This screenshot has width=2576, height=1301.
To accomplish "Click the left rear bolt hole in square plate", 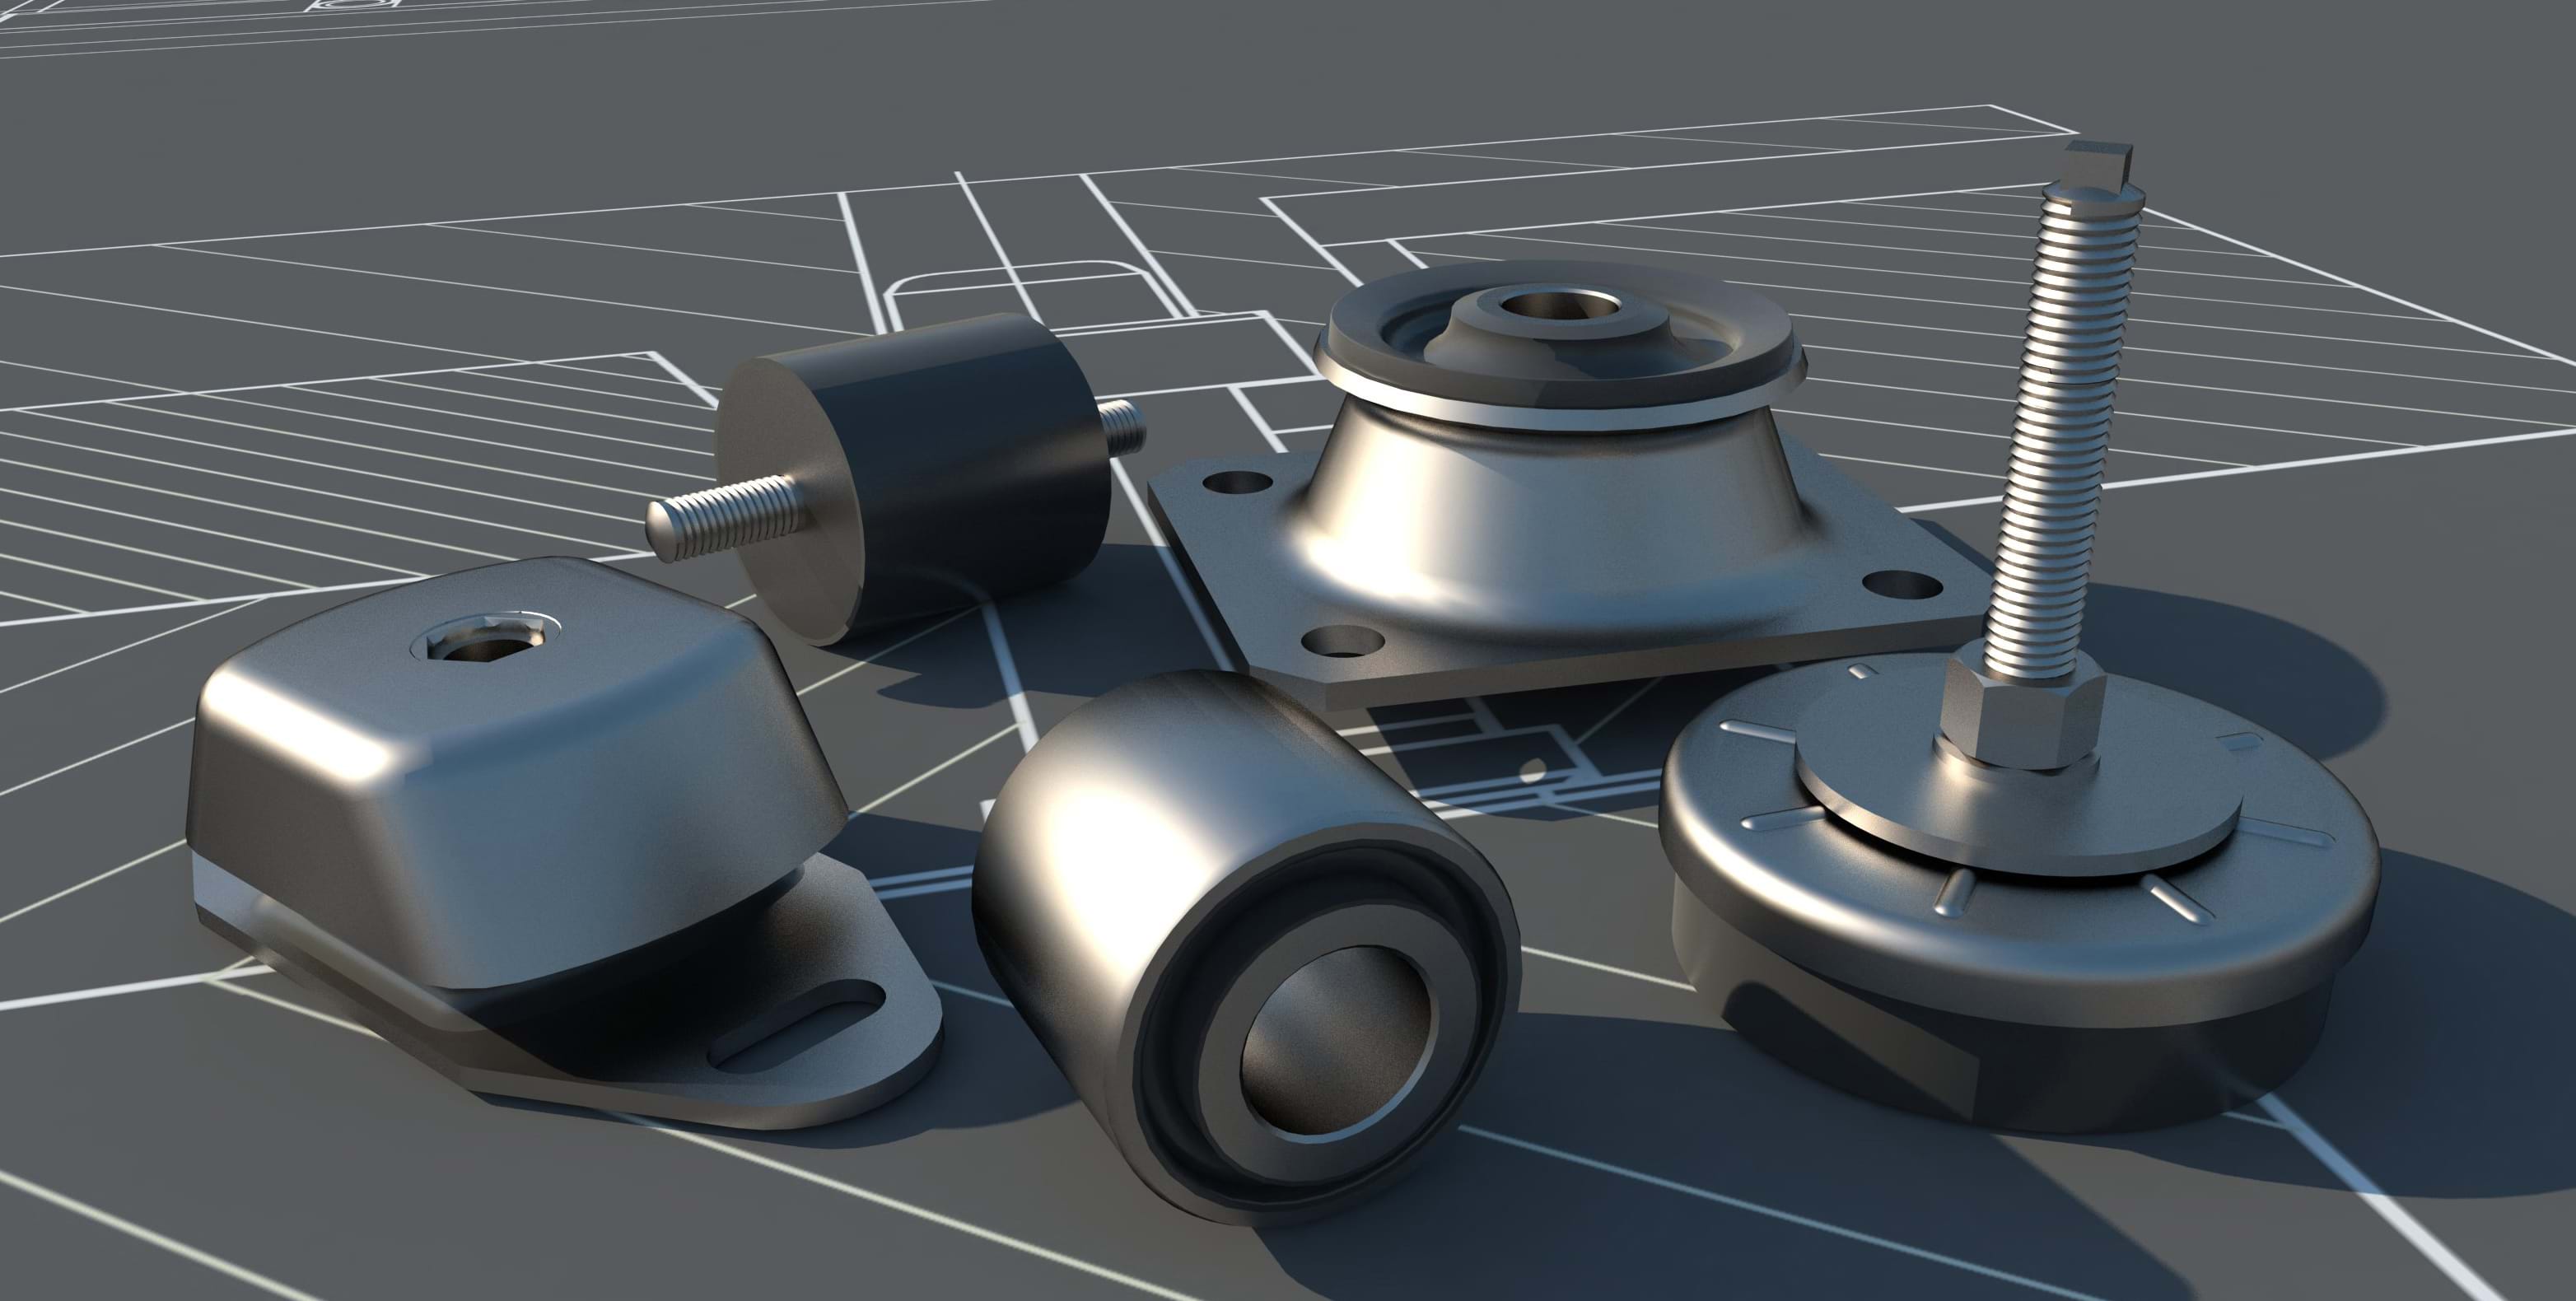I will tap(1237, 483).
